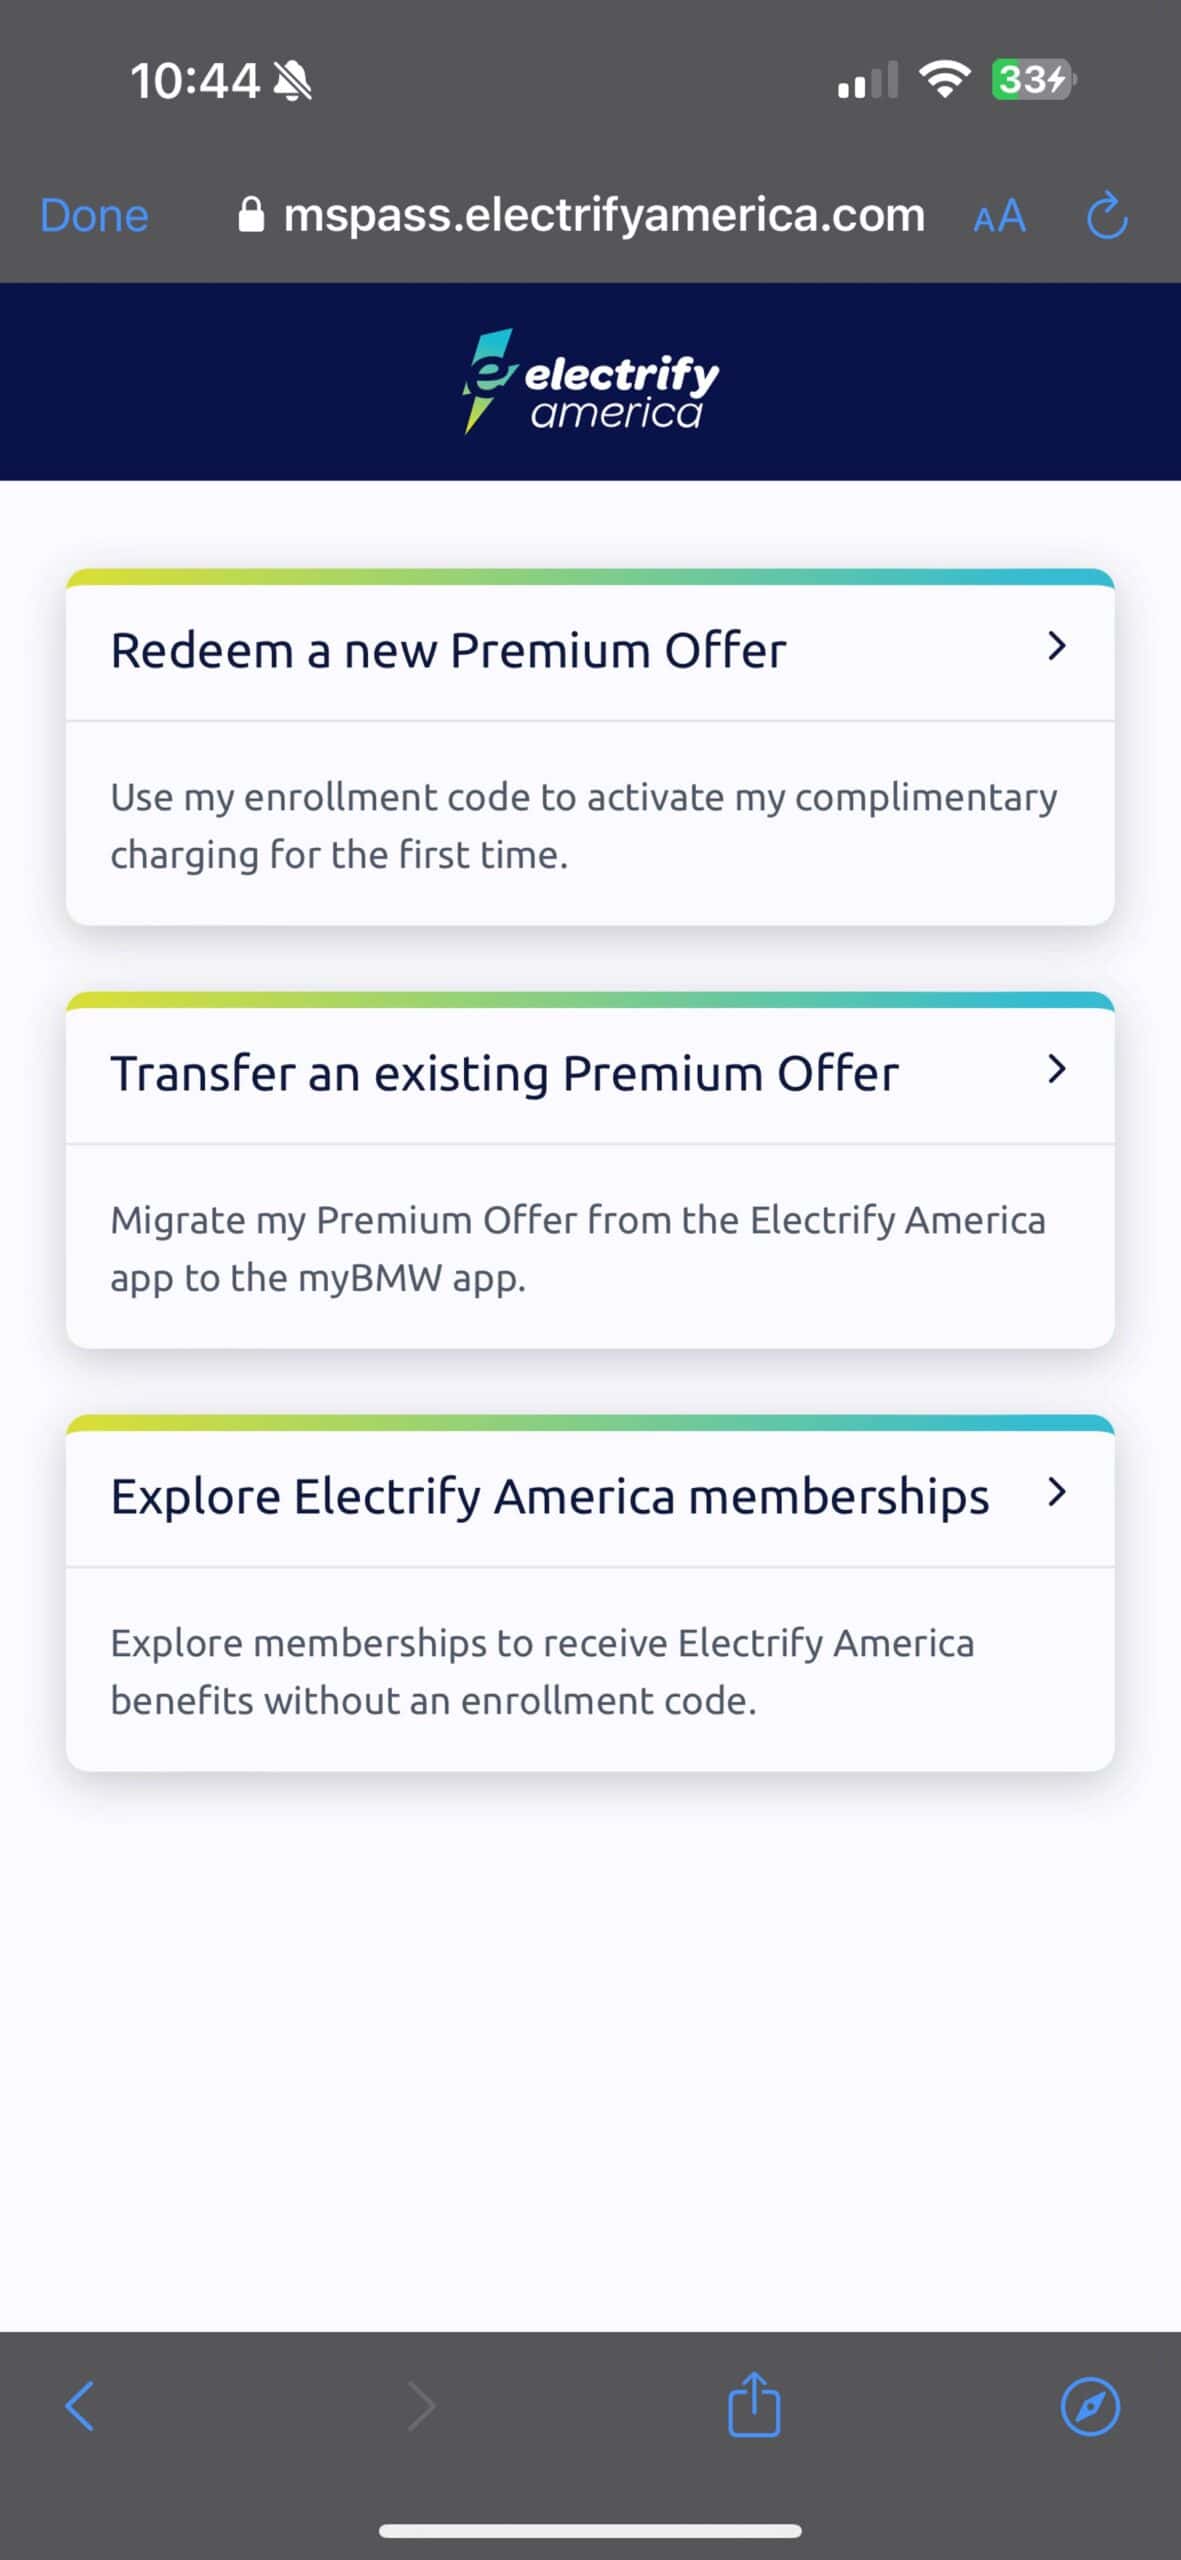Open page in Safari compass icon
This screenshot has width=1181, height=2560.
pos(1089,2405)
